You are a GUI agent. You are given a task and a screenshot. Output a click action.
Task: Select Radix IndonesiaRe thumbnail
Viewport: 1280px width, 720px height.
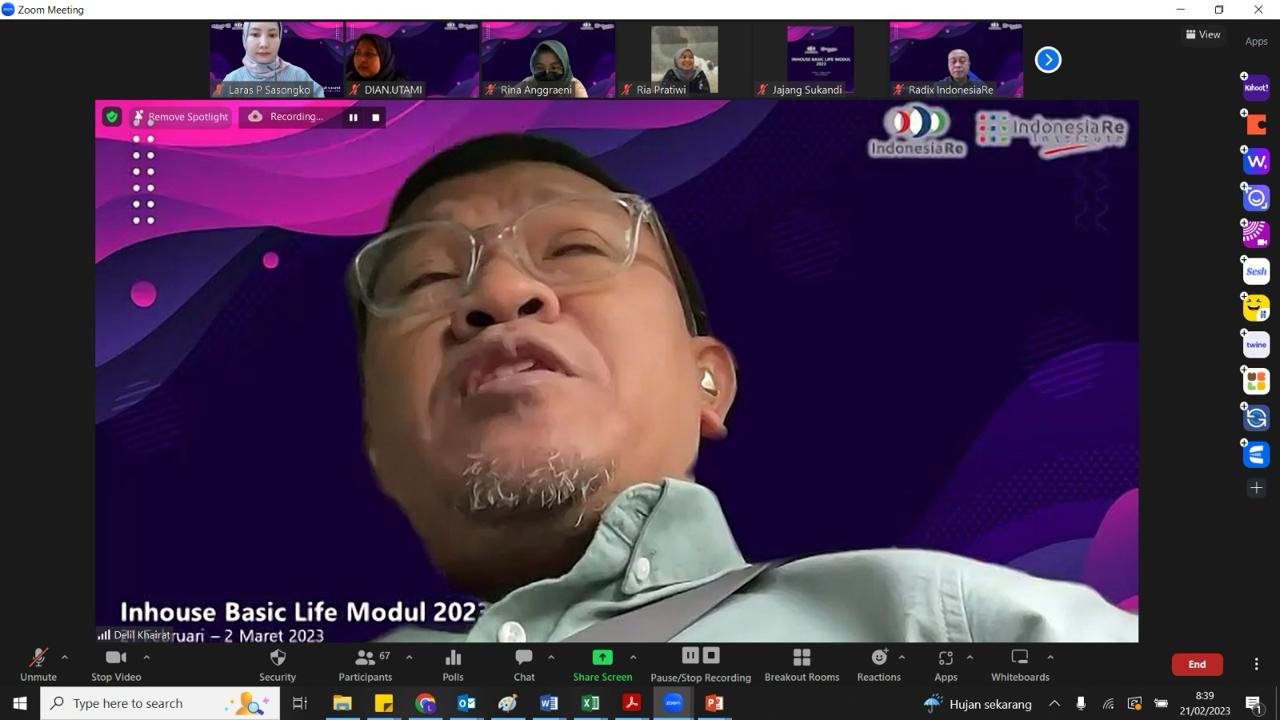(956, 60)
